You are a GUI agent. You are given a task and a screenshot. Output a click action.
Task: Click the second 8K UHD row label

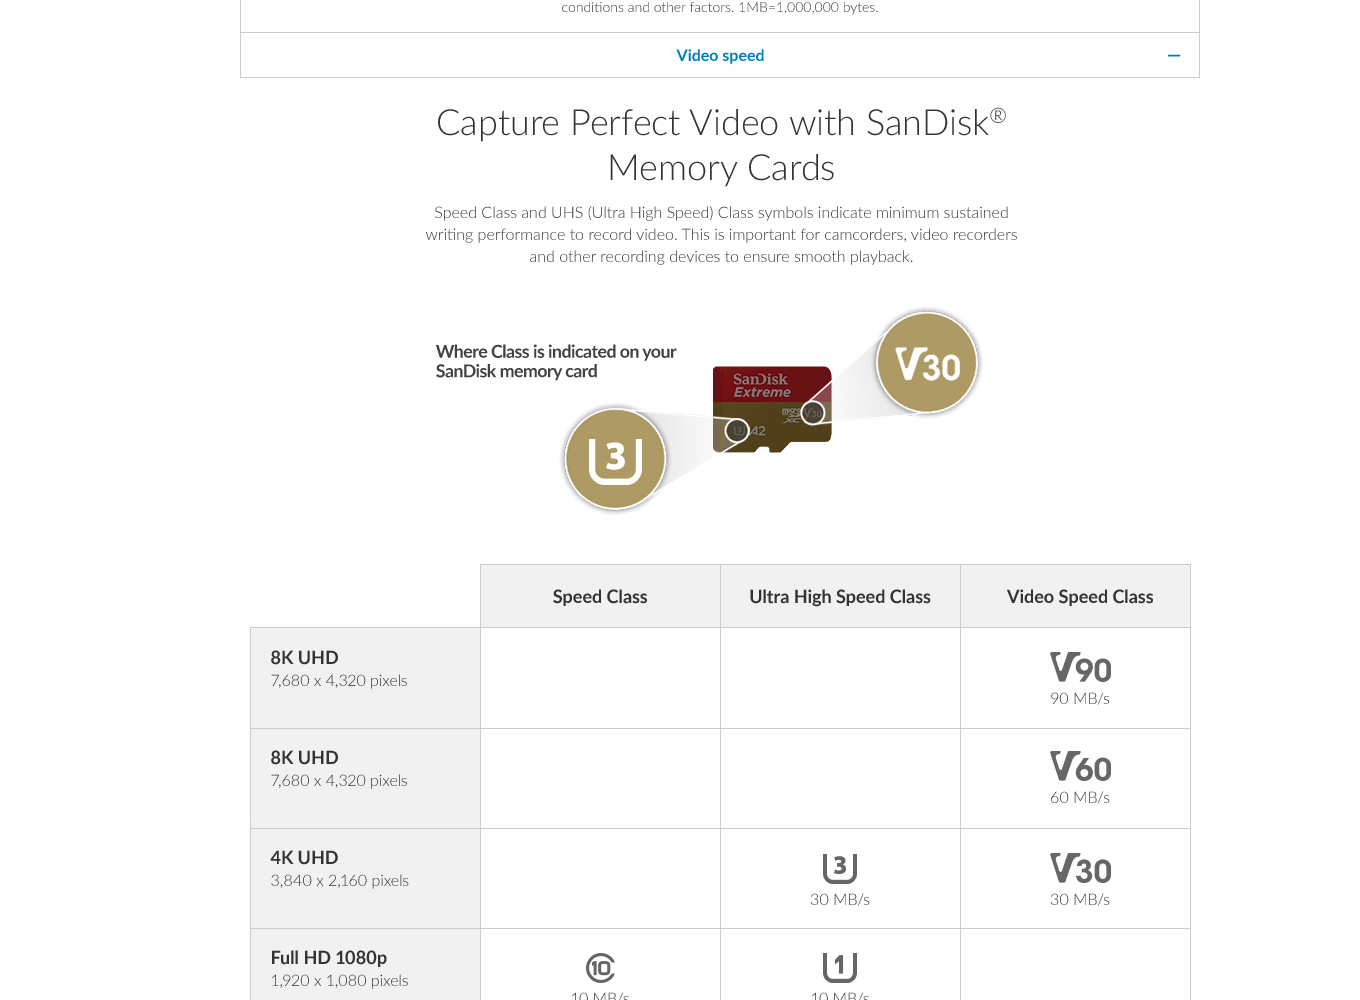tap(304, 757)
